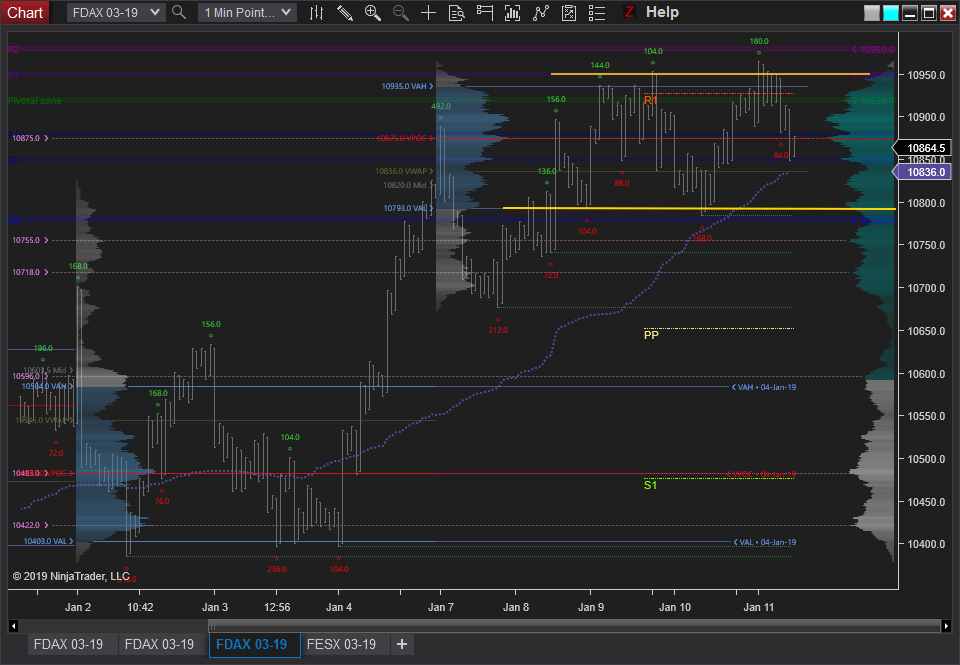The height and width of the screenshot is (665, 960).
Task: Click the orange R1 pivot label
Action: [651, 100]
